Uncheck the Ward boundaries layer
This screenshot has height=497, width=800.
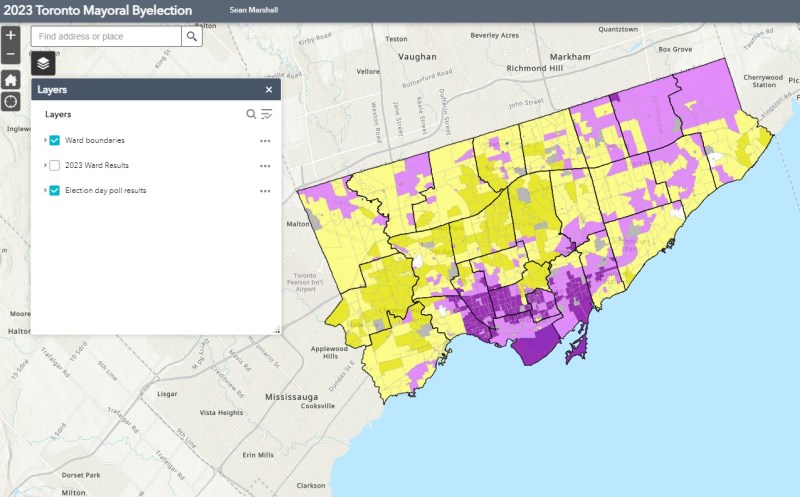[55, 140]
